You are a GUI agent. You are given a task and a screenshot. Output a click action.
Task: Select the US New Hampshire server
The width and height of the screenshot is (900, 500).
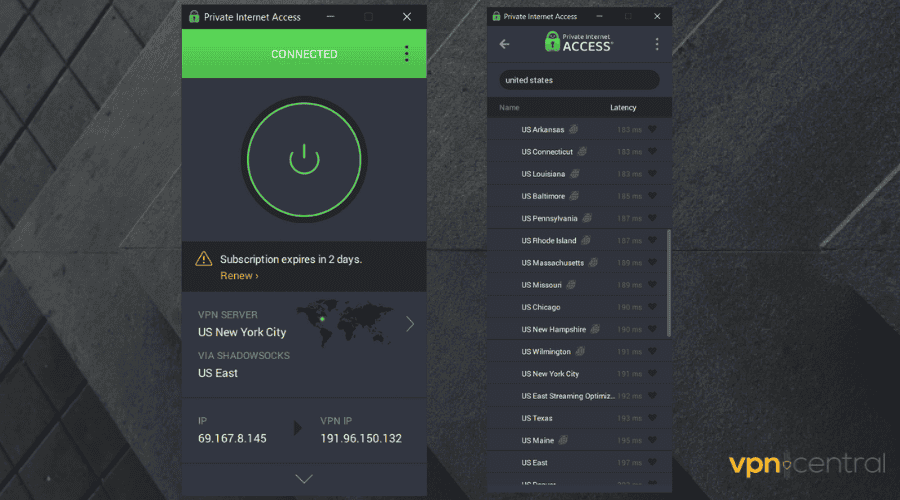(577, 329)
